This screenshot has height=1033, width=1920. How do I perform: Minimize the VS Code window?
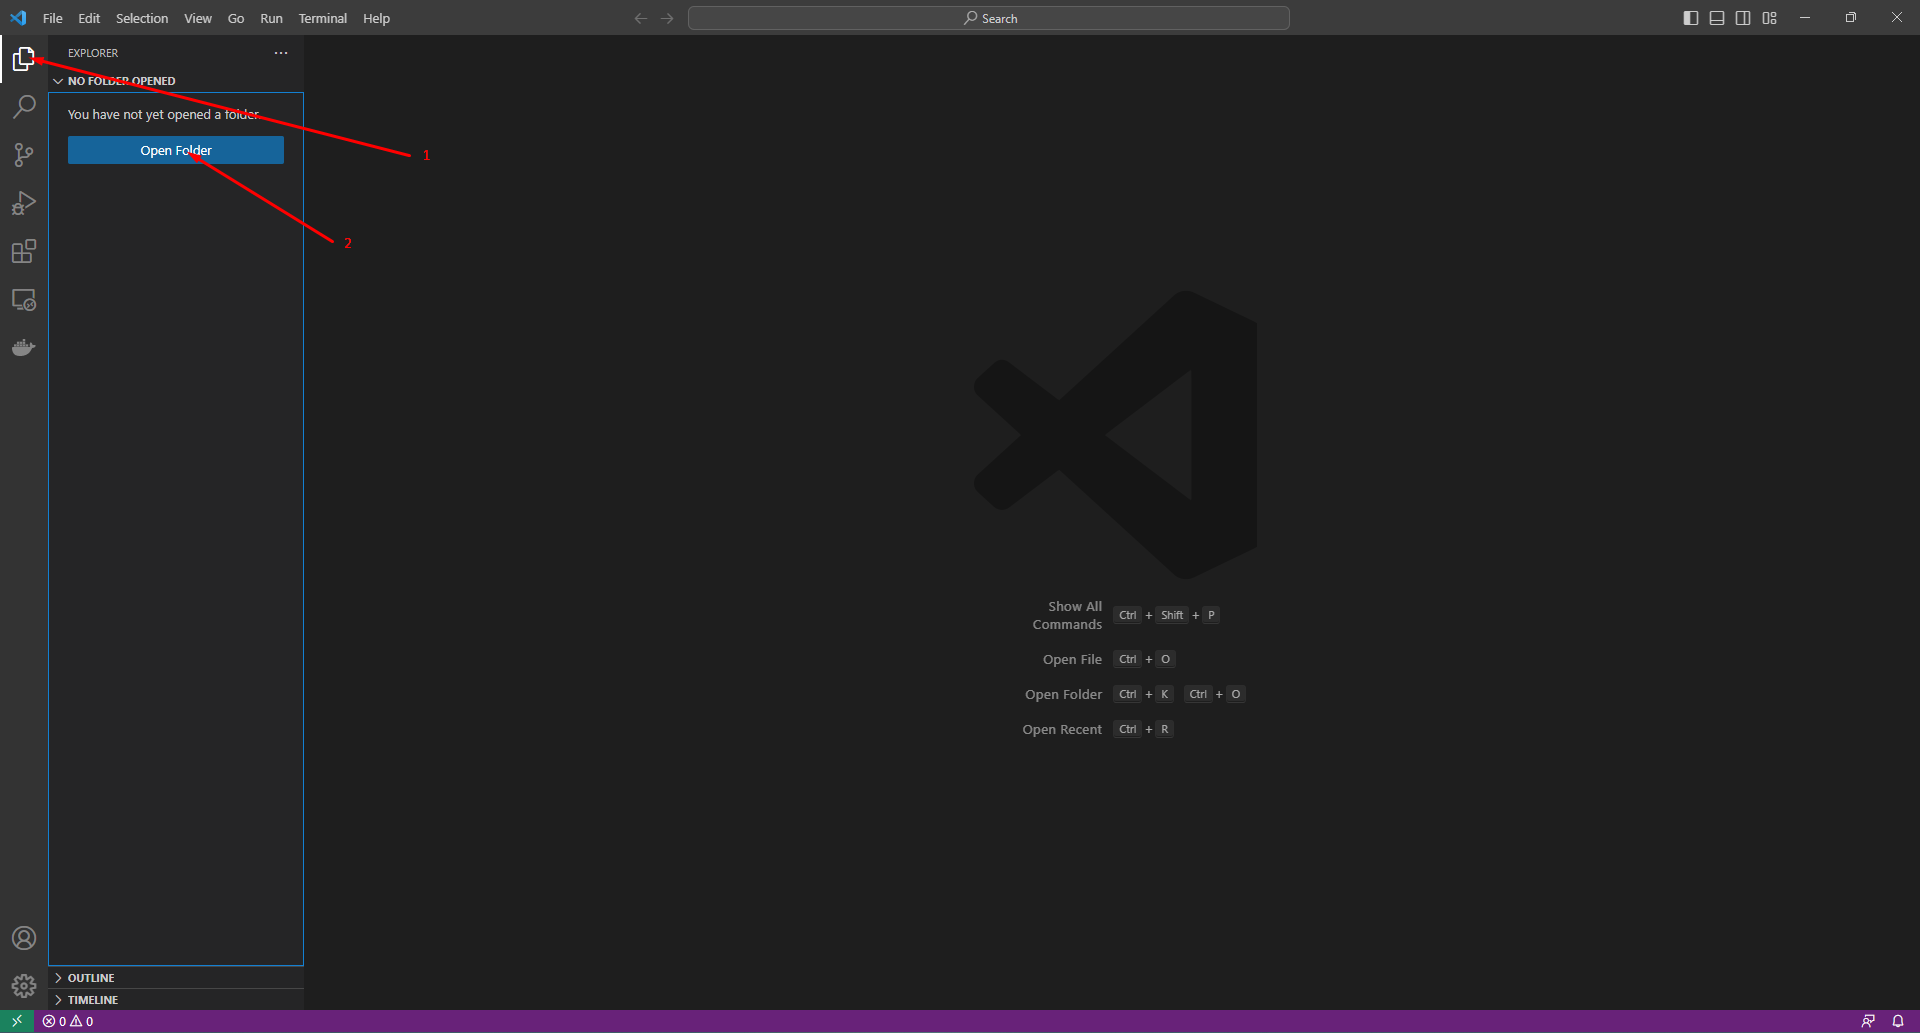tap(1805, 18)
